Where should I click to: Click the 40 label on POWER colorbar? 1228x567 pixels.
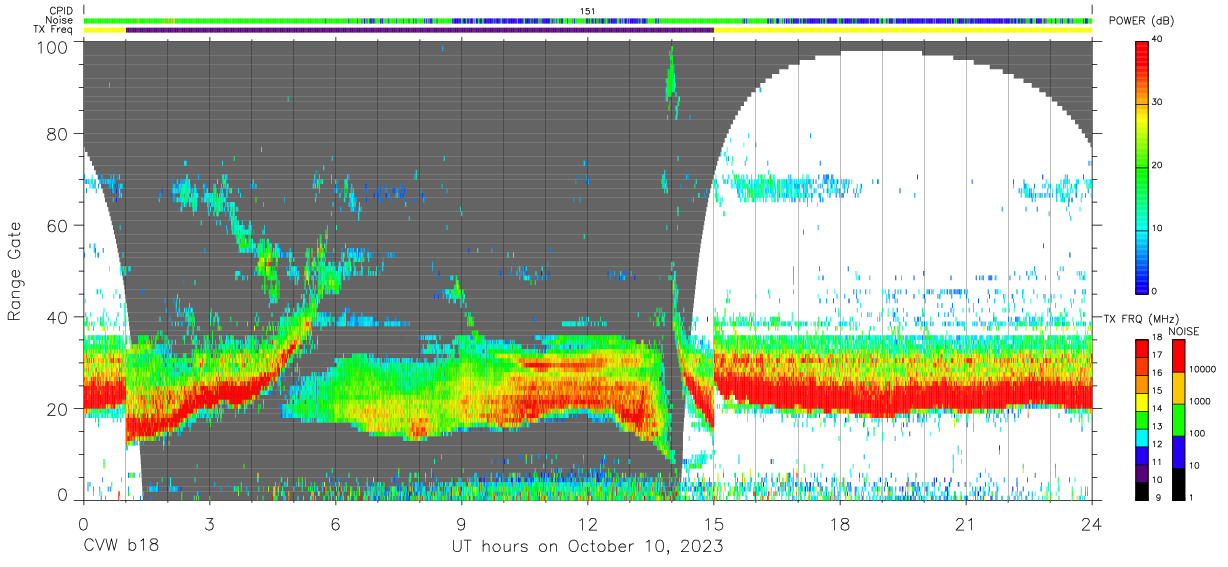(x=1158, y=39)
